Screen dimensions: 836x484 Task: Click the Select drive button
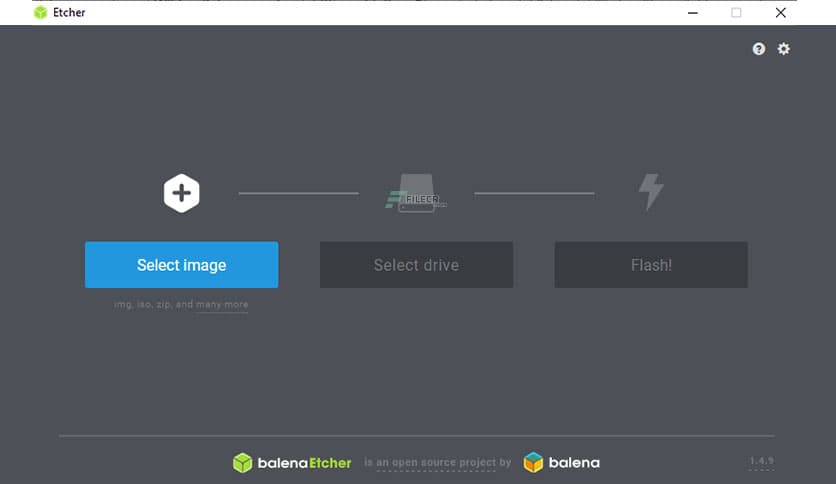point(416,265)
